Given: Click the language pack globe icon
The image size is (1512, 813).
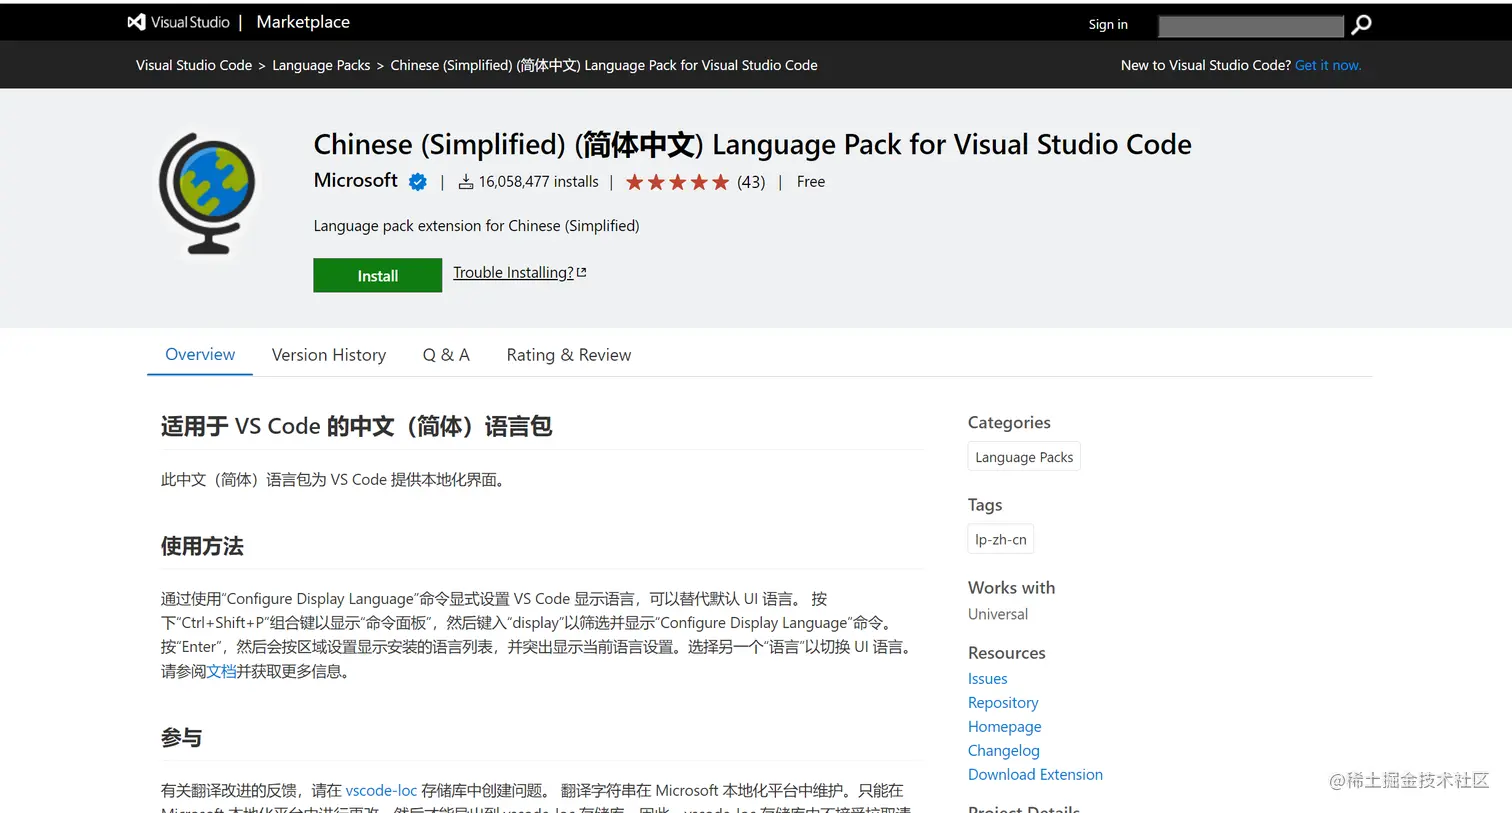Looking at the screenshot, I should click(x=207, y=193).
